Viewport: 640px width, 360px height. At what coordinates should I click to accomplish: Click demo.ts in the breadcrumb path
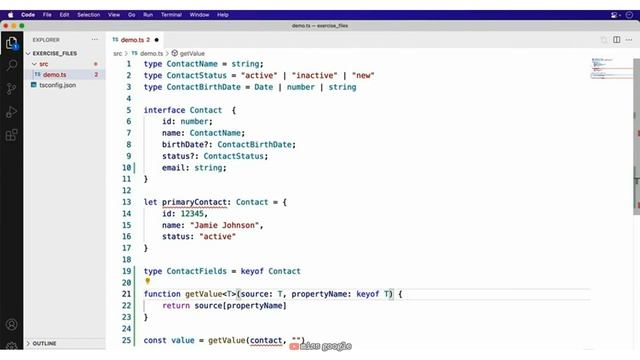(151, 53)
